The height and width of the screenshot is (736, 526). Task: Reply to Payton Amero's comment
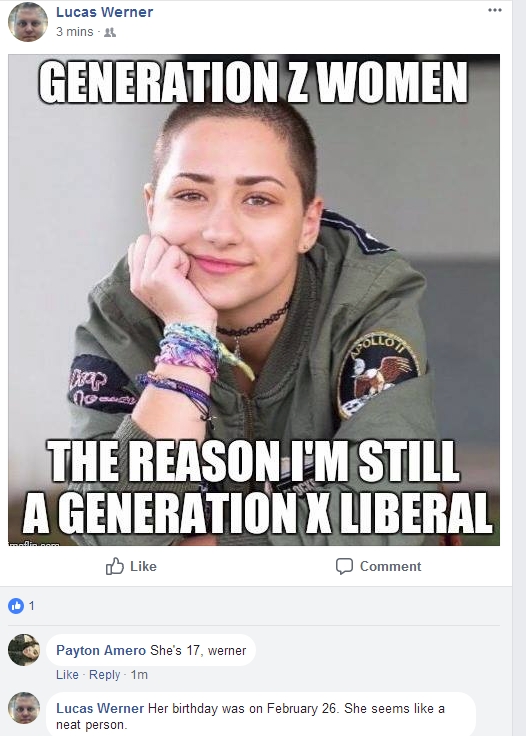[105, 675]
